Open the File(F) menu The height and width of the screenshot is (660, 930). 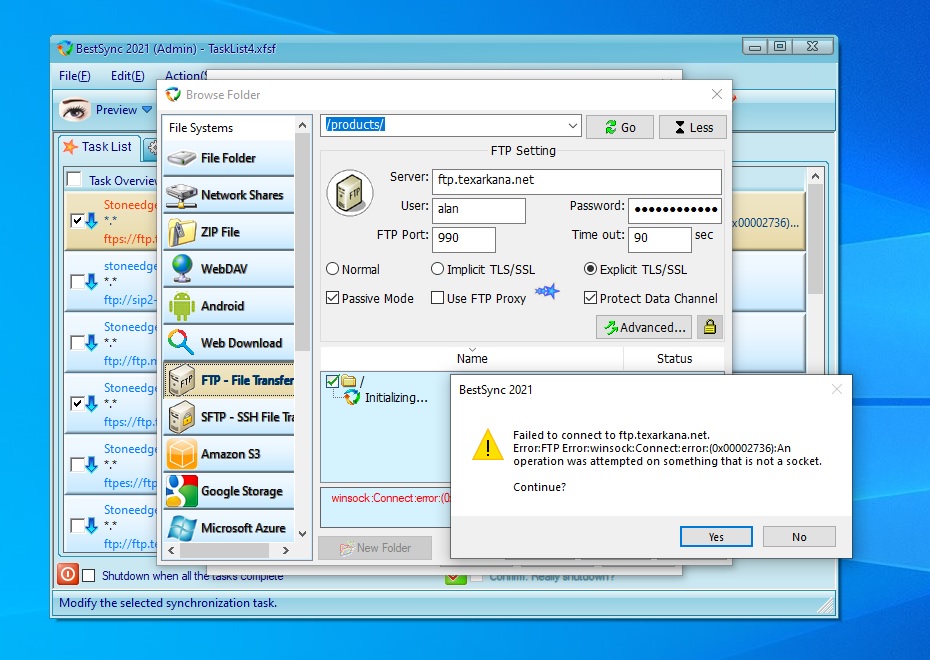coord(75,76)
